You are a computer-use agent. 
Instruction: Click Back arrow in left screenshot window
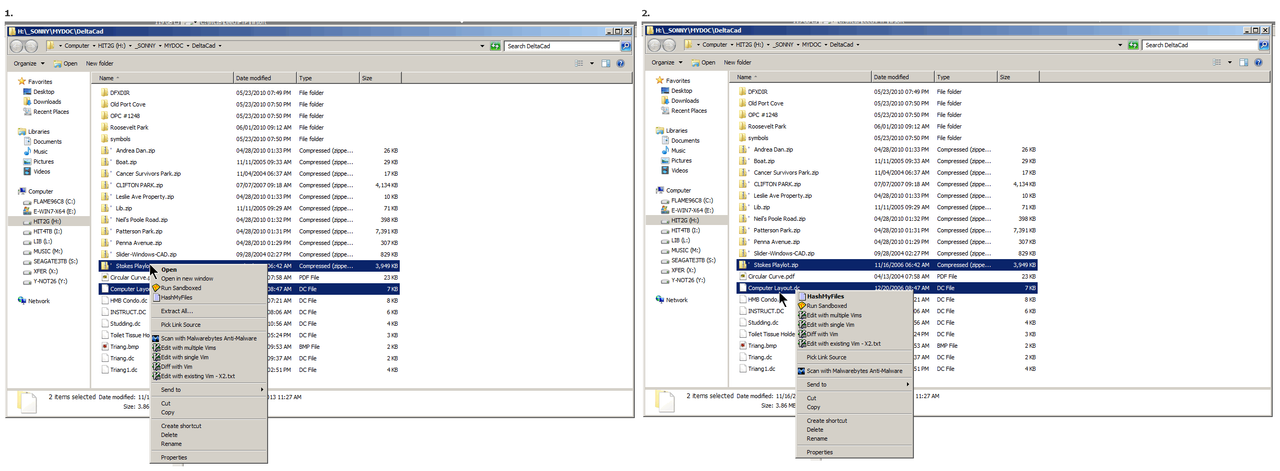pos(17,45)
